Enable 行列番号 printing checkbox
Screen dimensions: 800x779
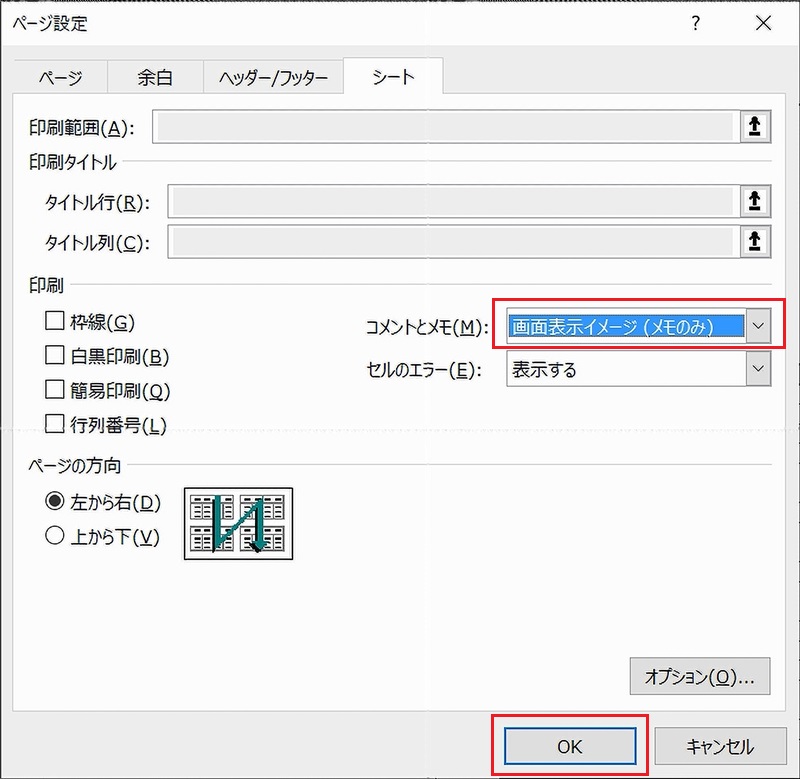coord(55,424)
